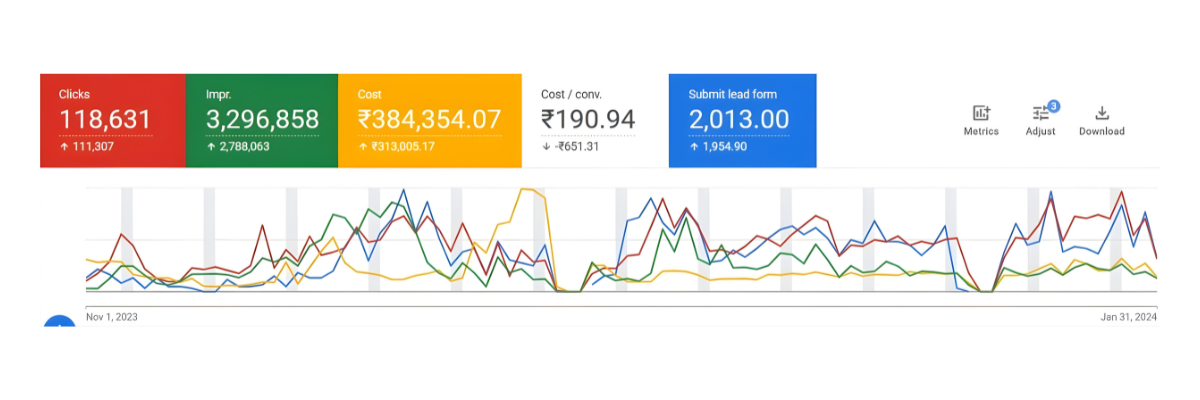Click the blue circular button at bottom-left
Screen dimensions: 1200x400
pyautogui.click(x=60, y=325)
